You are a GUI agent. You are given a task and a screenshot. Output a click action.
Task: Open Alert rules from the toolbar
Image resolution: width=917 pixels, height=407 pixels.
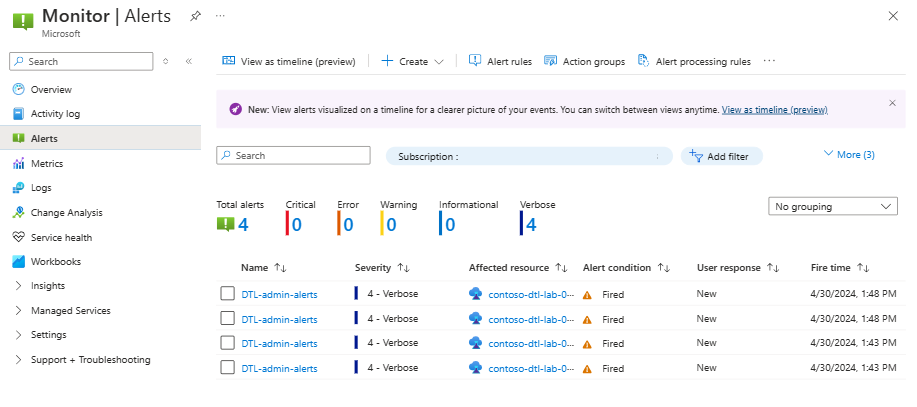[x=501, y=61]
